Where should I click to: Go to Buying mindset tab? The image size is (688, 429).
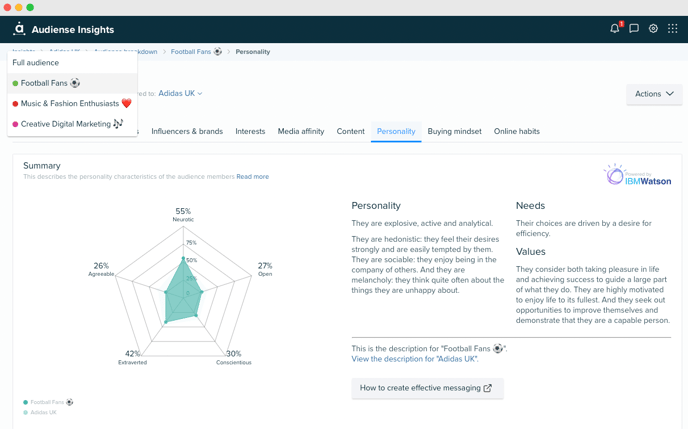tap(455, 131)
